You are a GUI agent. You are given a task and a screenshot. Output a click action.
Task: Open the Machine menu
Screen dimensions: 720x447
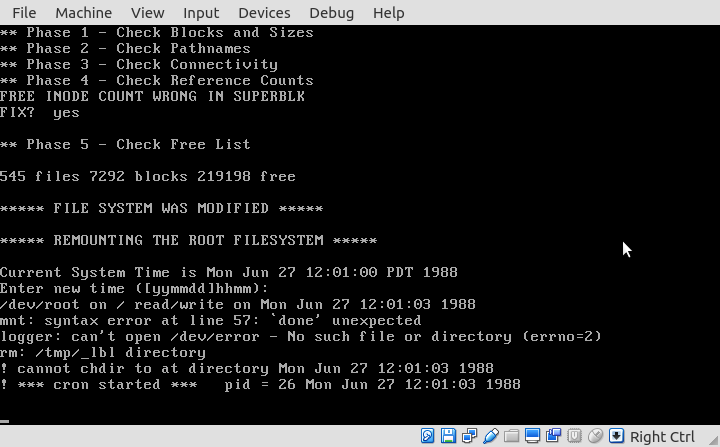coord(84,13)
